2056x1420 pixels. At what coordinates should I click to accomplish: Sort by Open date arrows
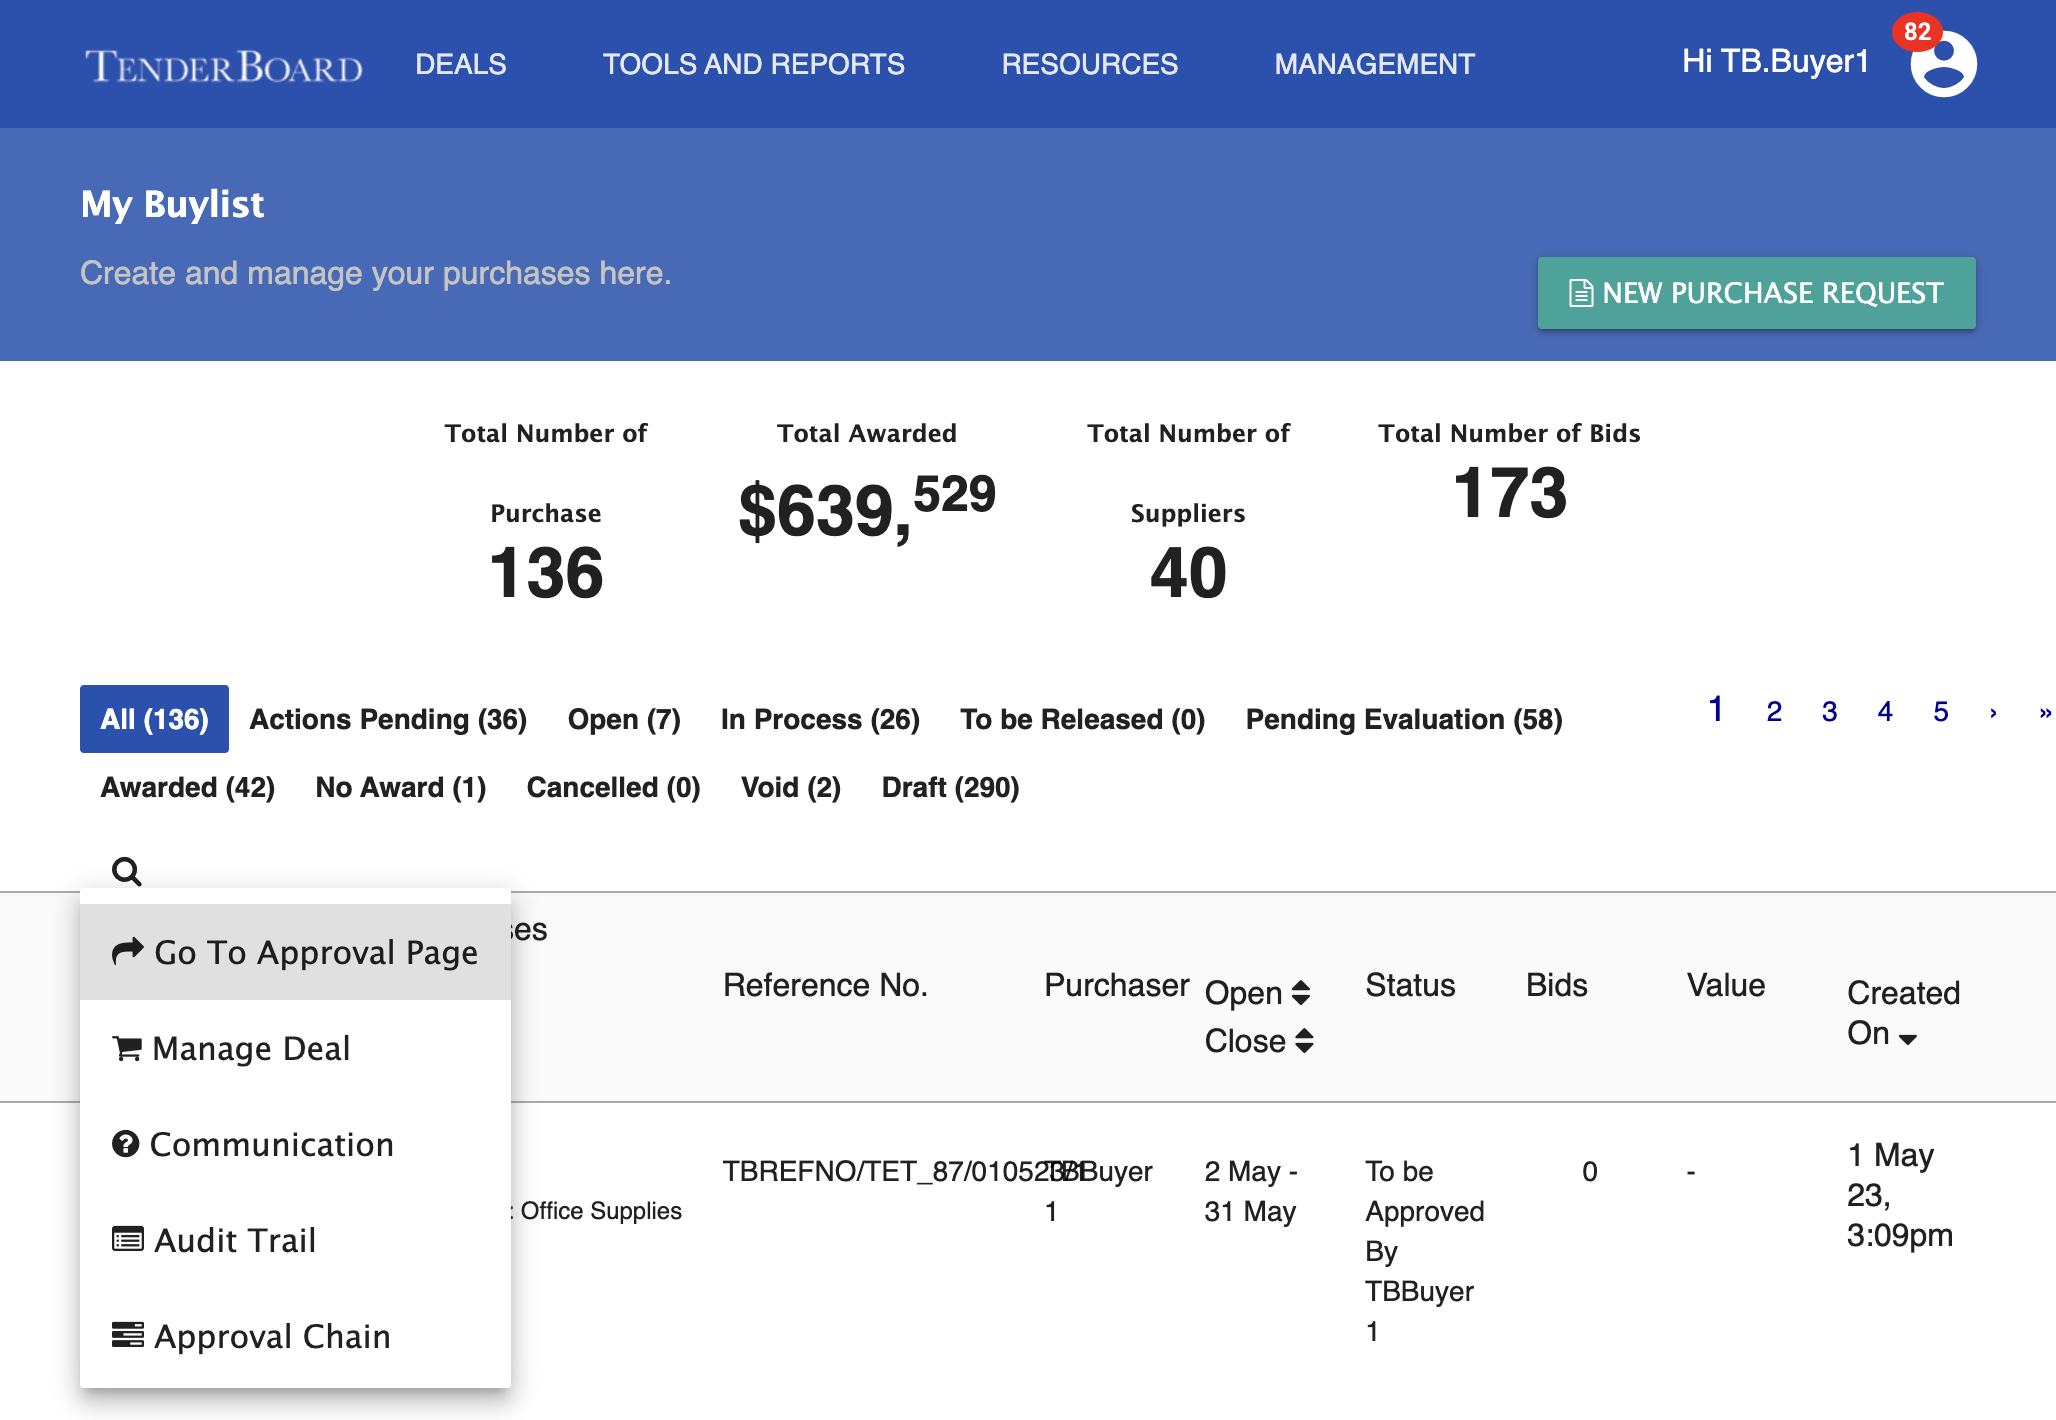click(1301, 993)
